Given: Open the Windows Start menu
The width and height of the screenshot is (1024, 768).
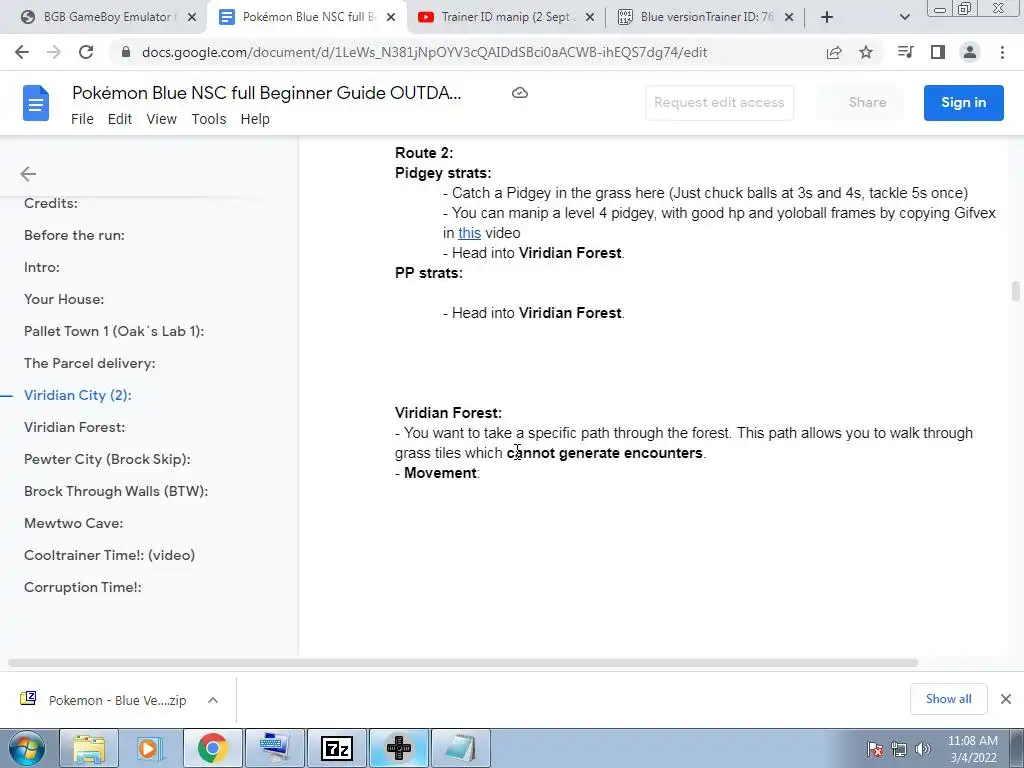Looking at the screenshot, I should [27, 748].
